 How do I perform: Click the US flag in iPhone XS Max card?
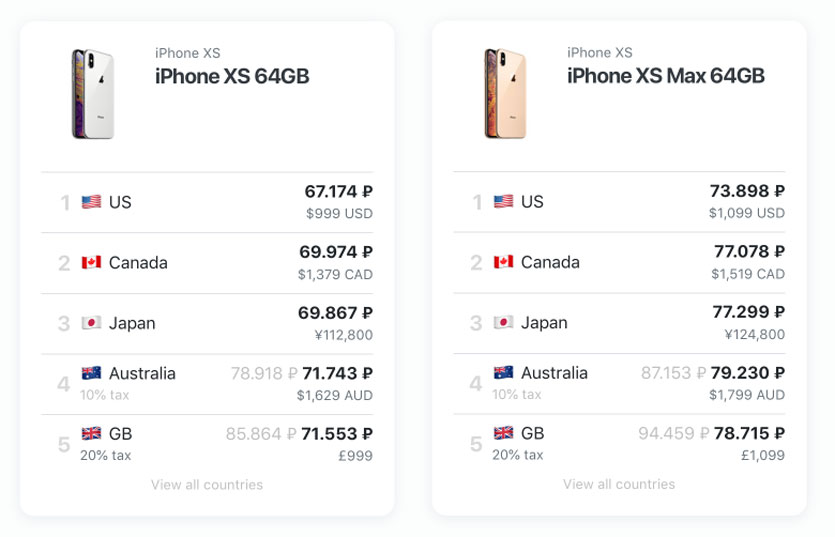click(504, 202)
